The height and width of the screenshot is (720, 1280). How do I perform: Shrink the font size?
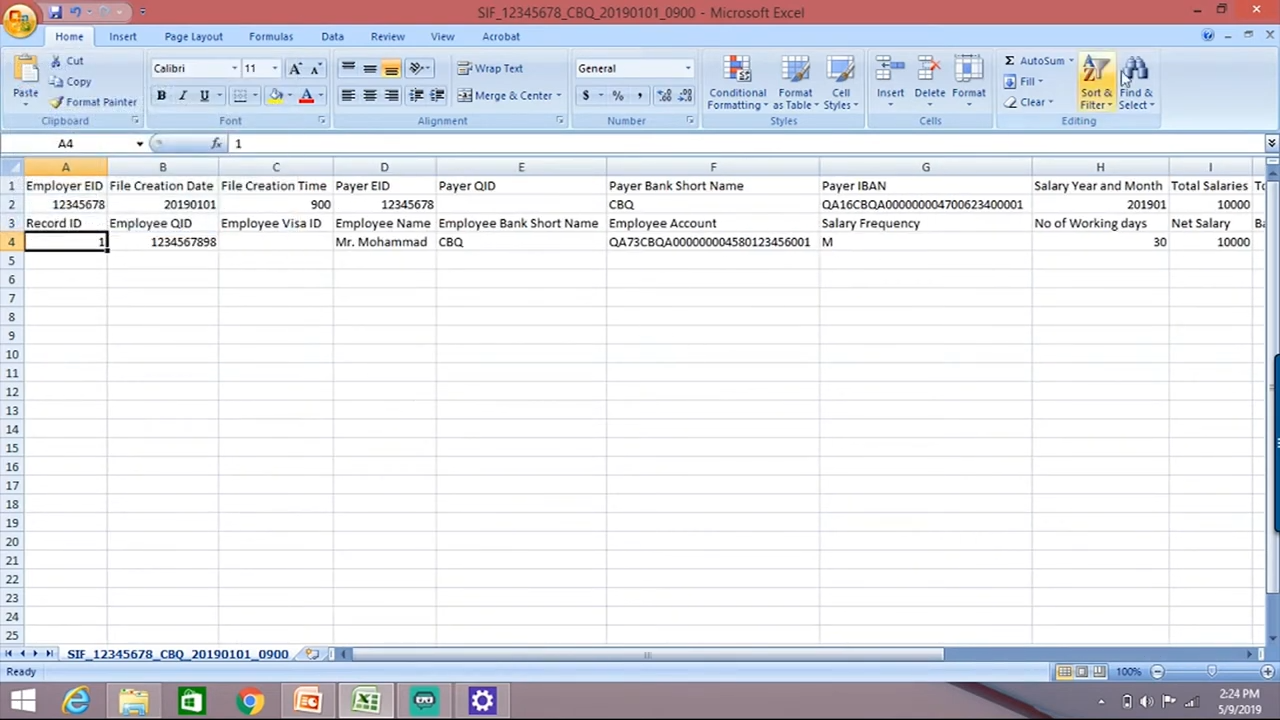tap(315, 68)
